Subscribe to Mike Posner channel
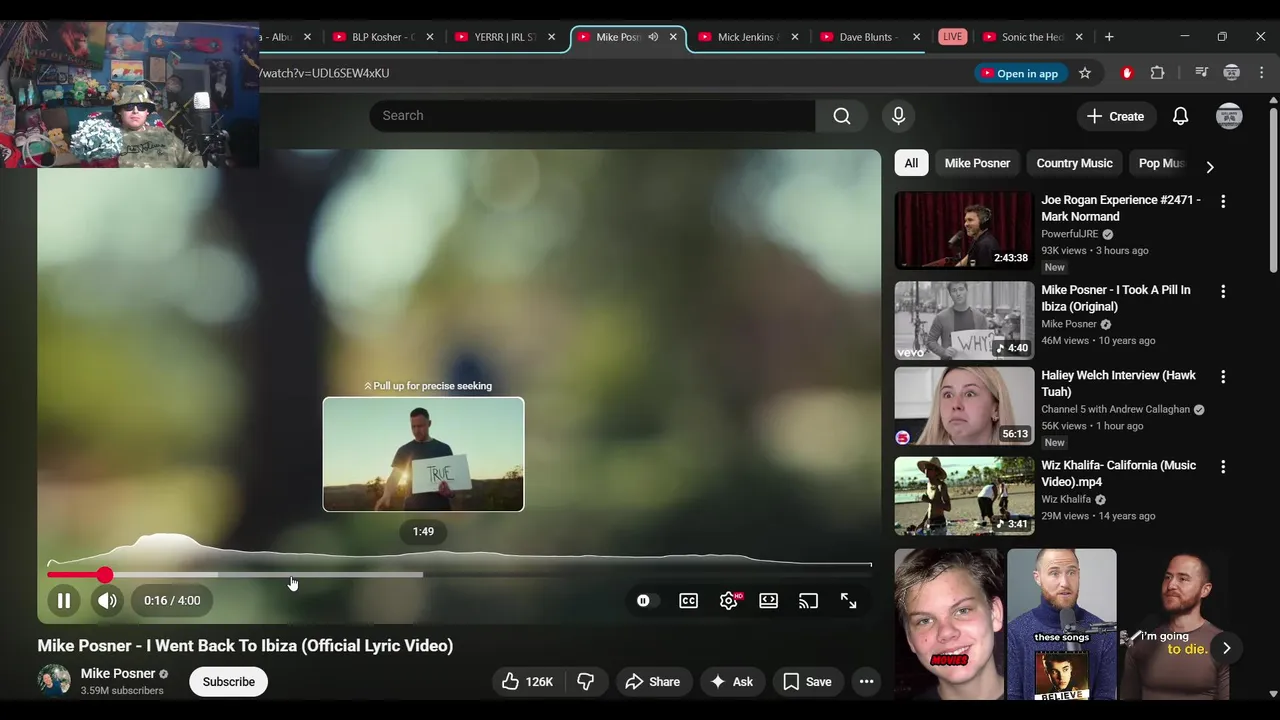 pos(229,682)
